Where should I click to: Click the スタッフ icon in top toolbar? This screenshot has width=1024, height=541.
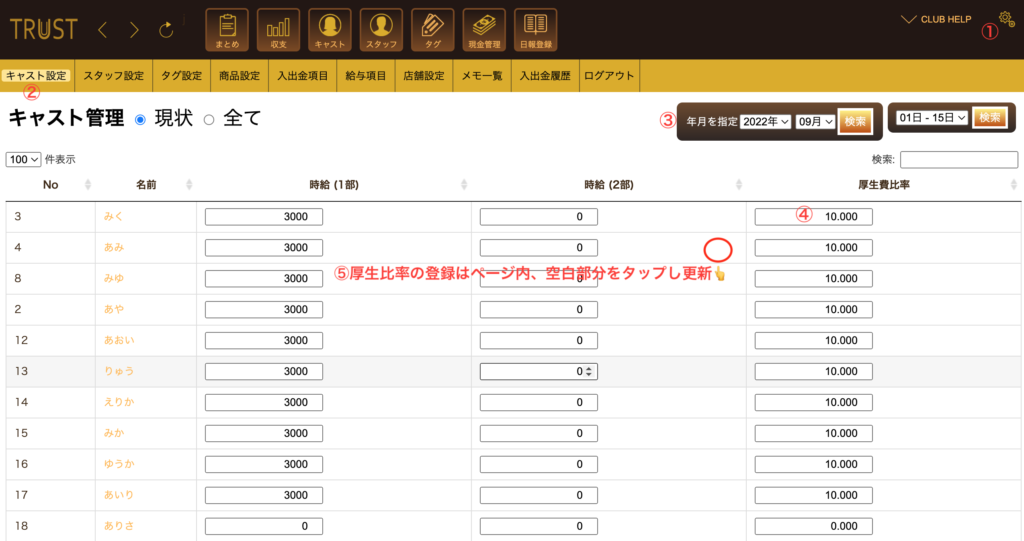click(x=380, y=30)
